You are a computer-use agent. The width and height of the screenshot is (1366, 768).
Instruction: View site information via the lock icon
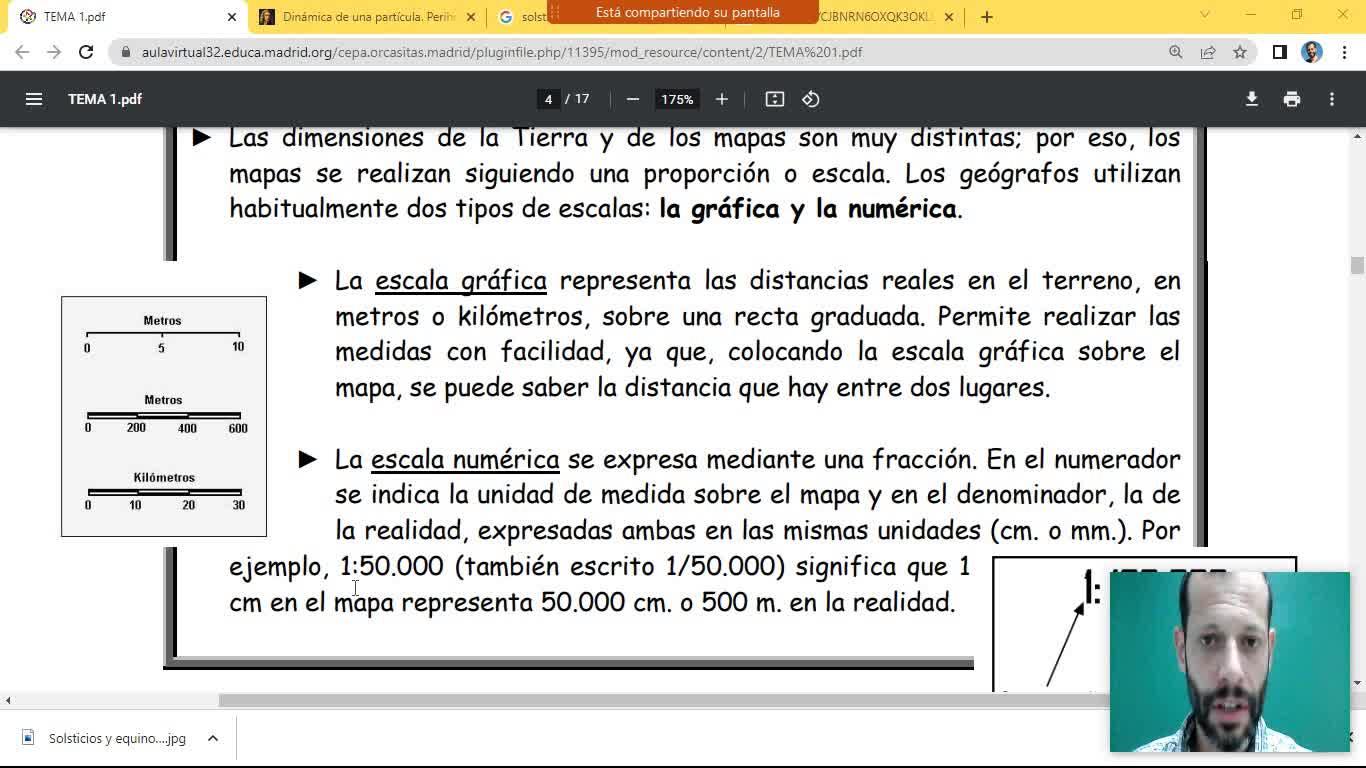pos(125,52)
